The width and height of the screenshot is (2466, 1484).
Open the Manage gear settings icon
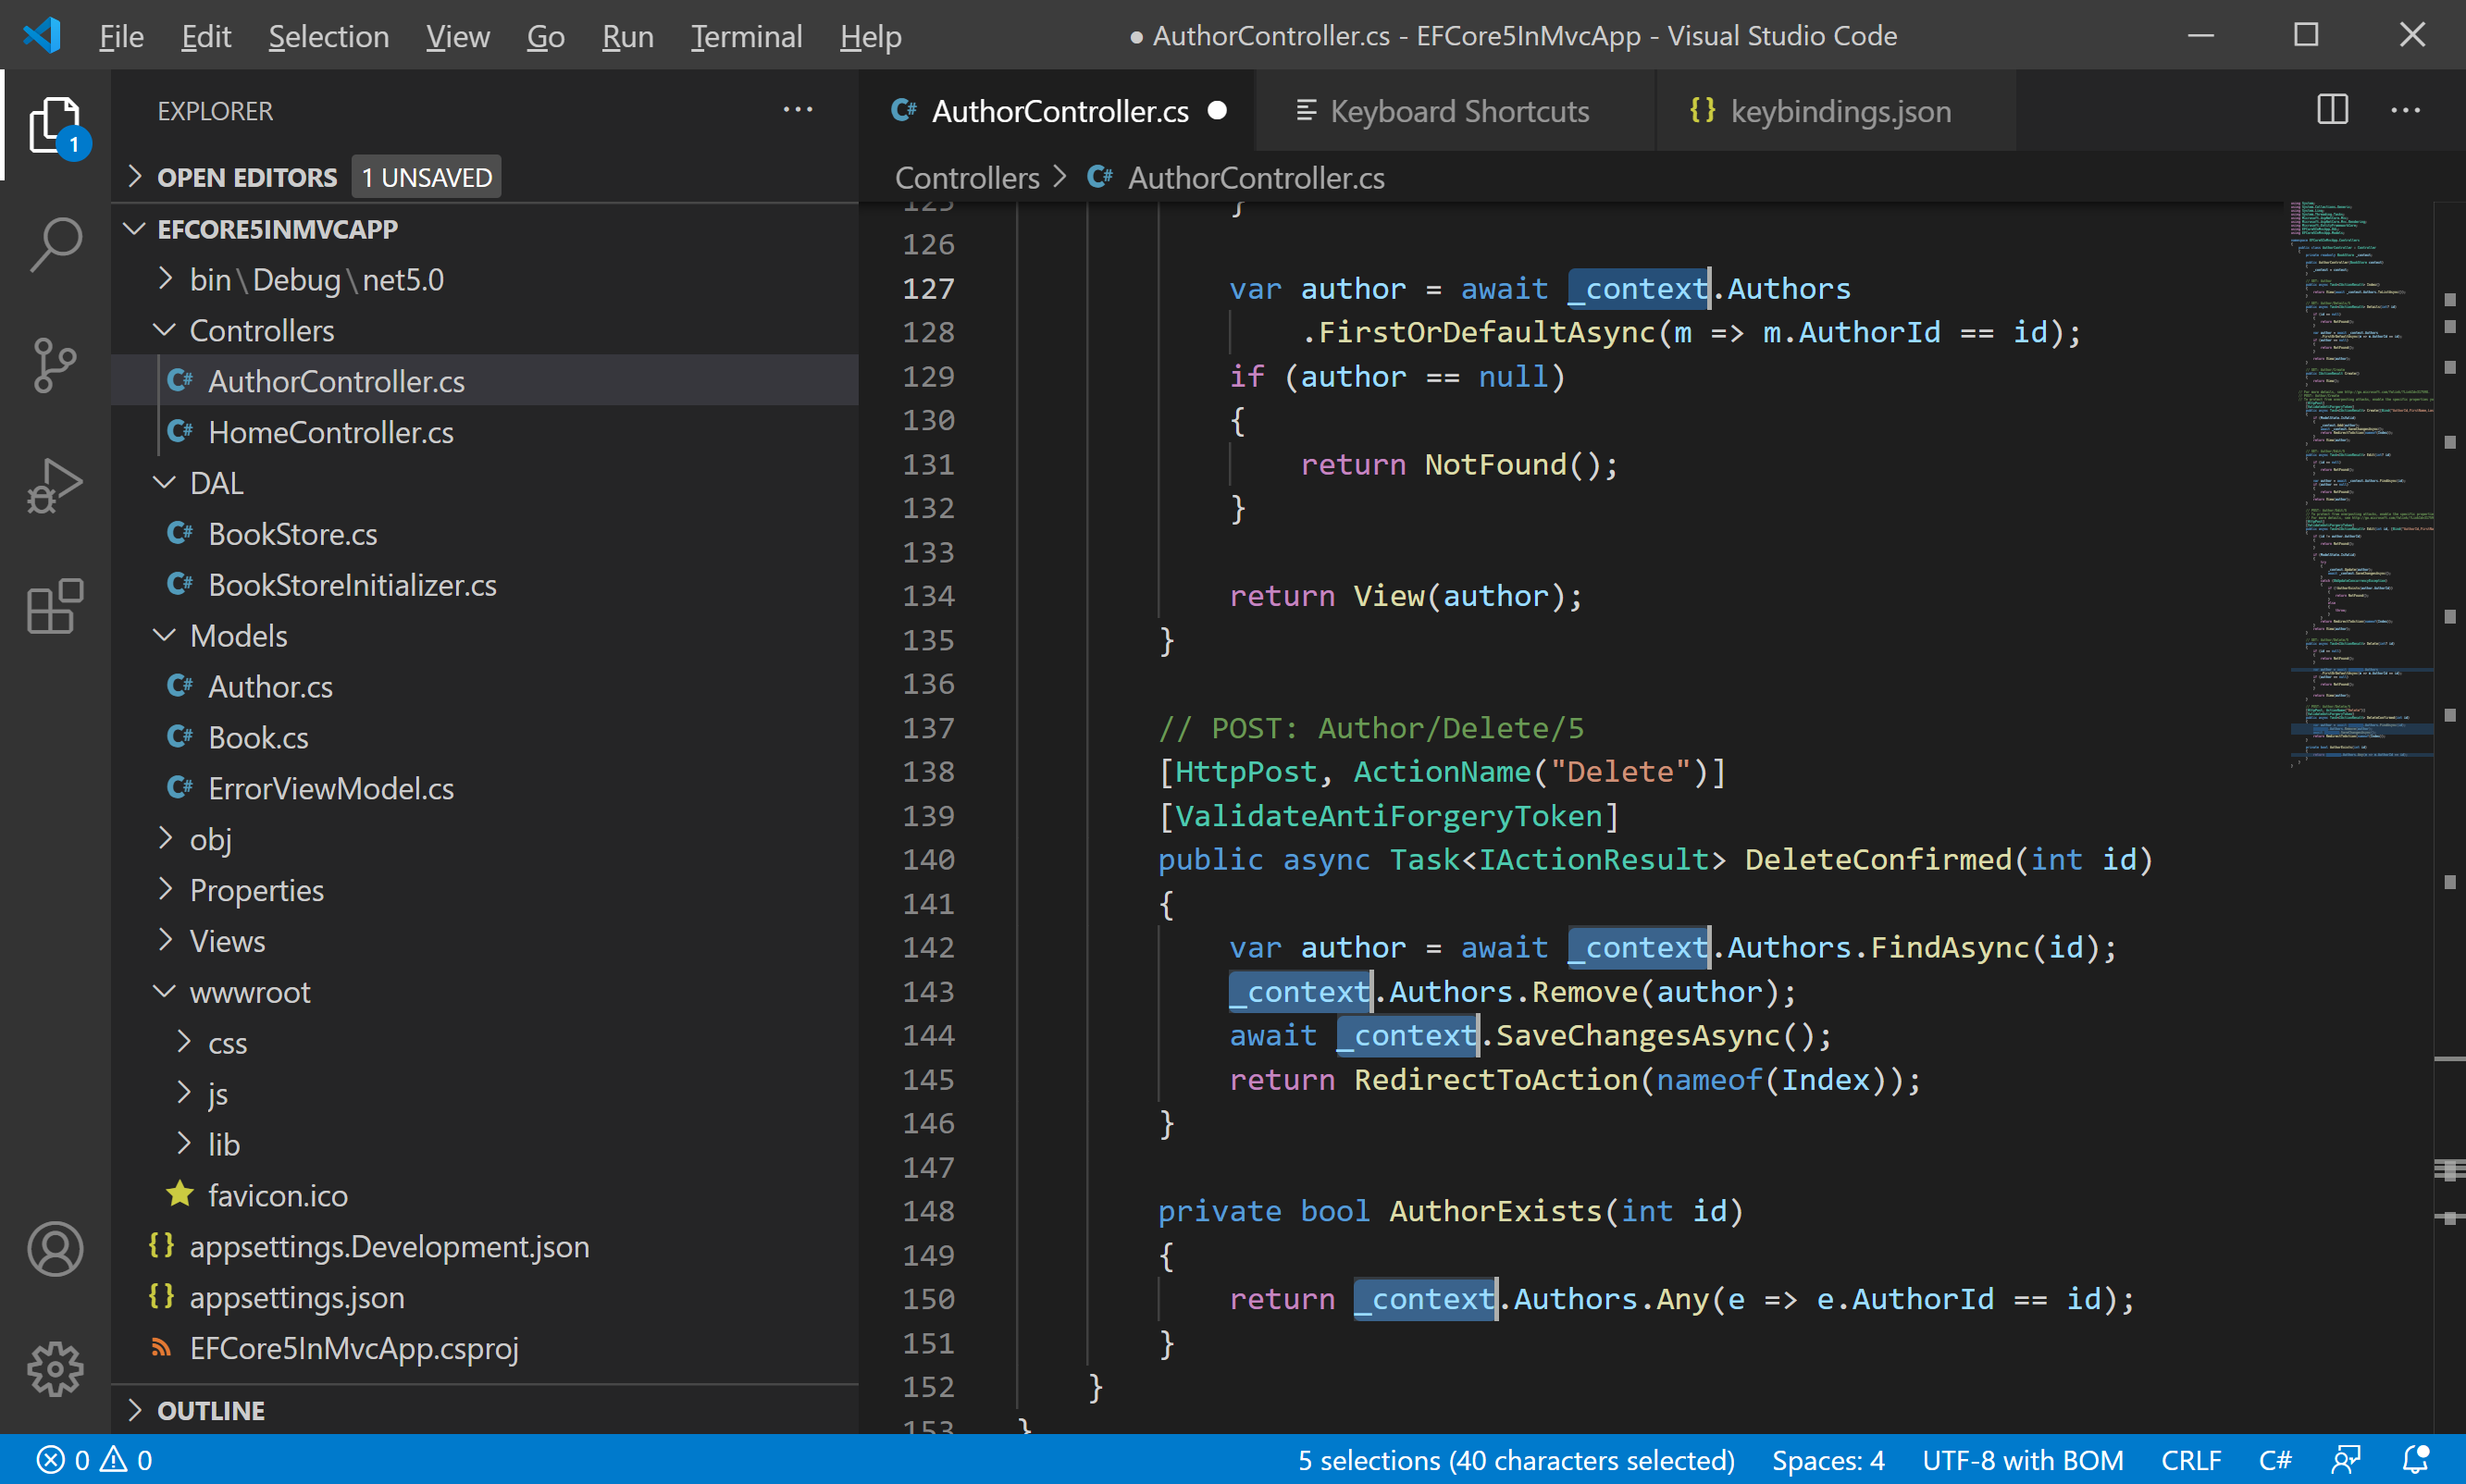coord(55,1369)
